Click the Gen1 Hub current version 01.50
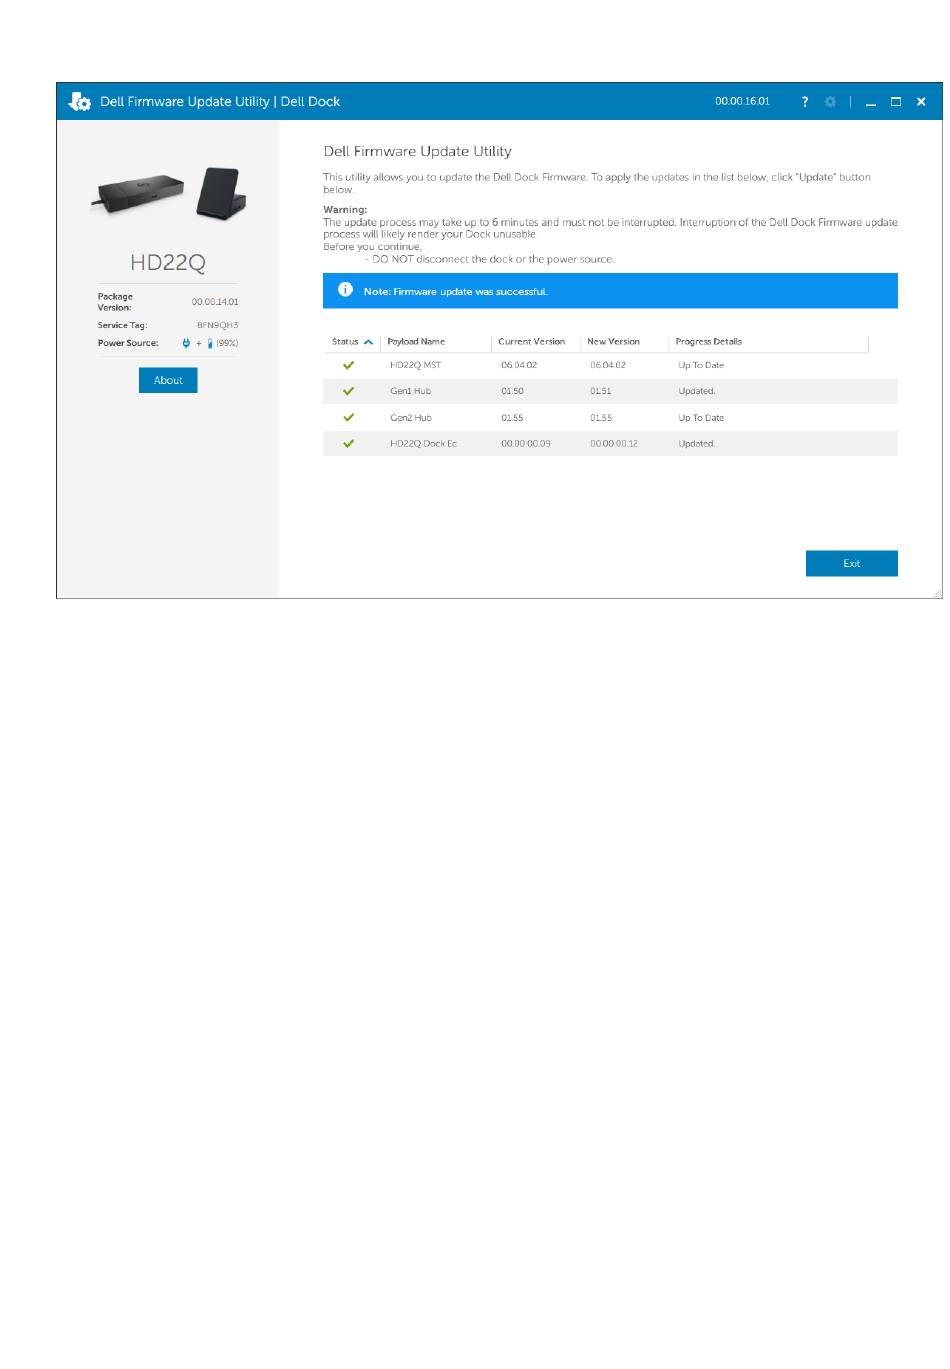Image resolution: width=950 pixels, height=1369 pixels. pyautogui.click(x=512, y=391)
